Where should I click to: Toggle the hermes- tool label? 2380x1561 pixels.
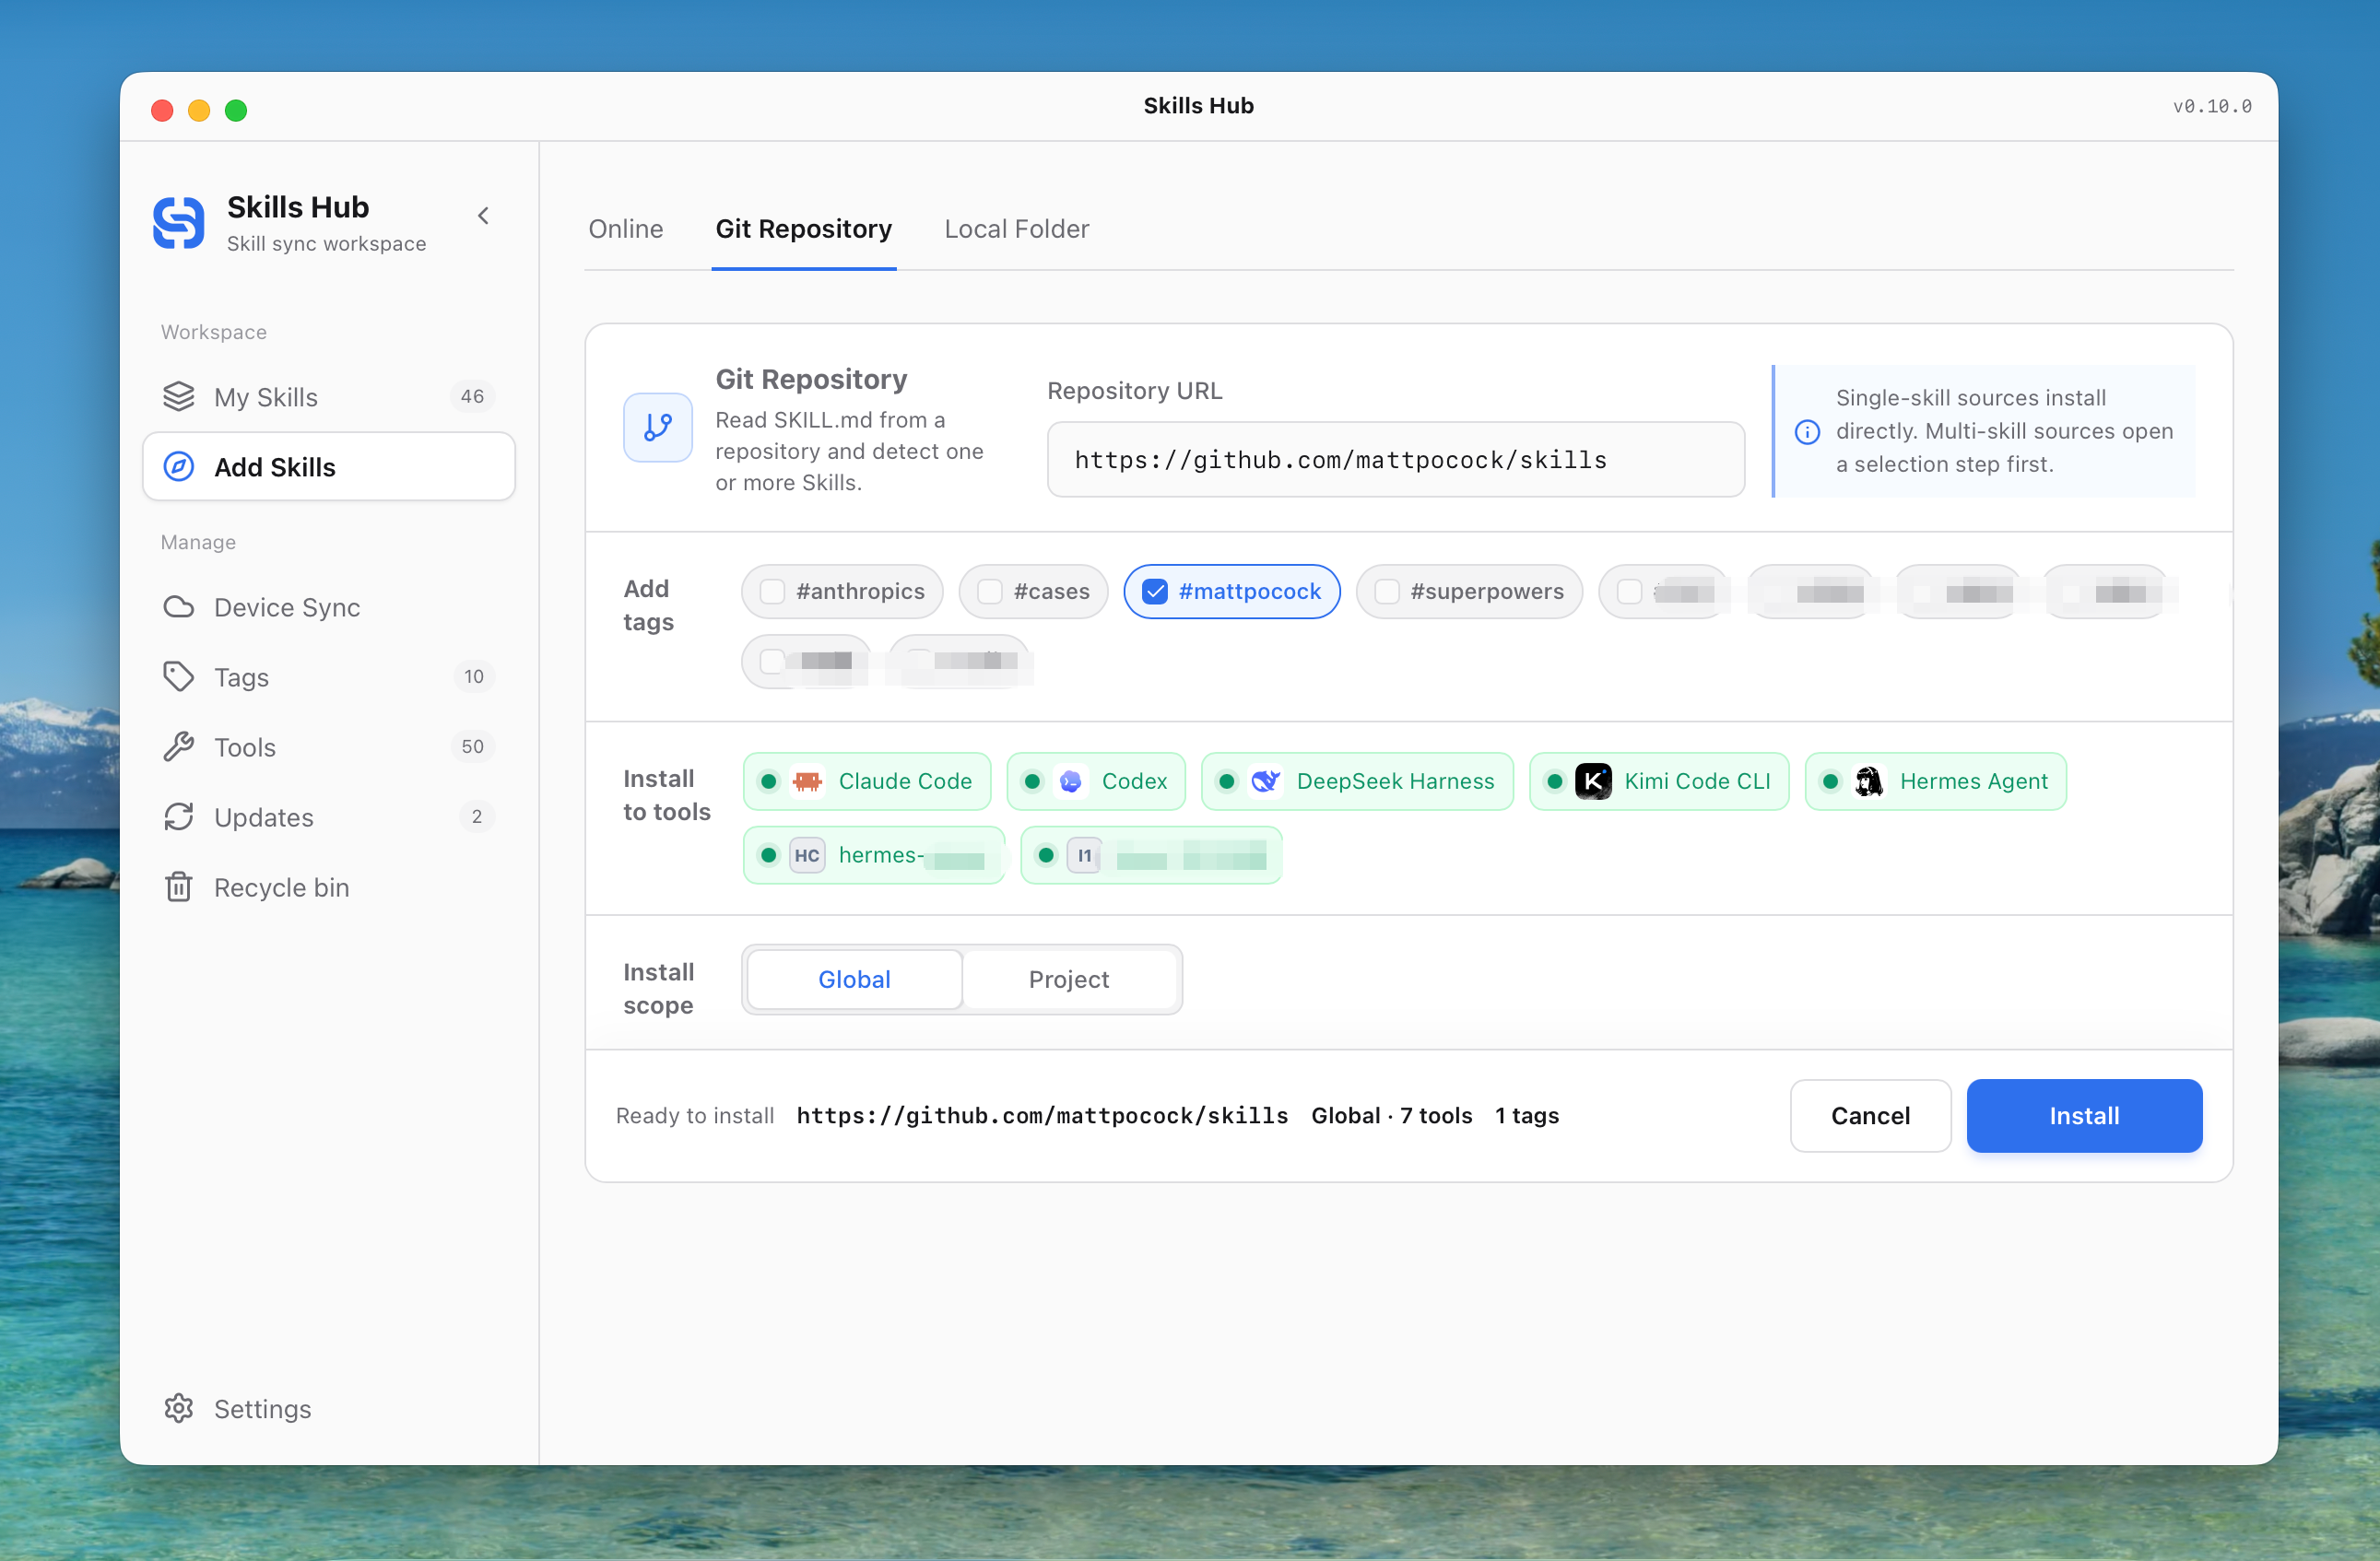tap(881, 855)
